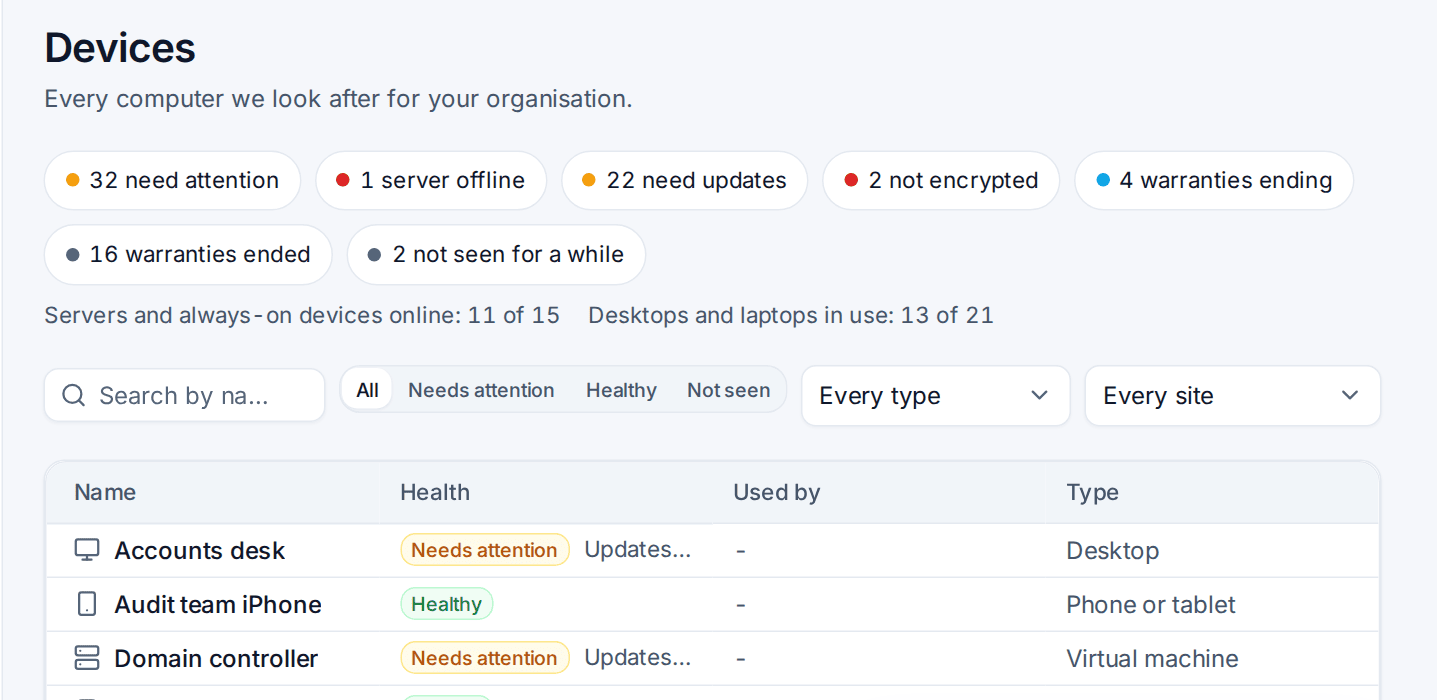The height and width of the screenshot is (700, 1437).
Task: Open the Accounts desk device name
Action: point(200,550)
